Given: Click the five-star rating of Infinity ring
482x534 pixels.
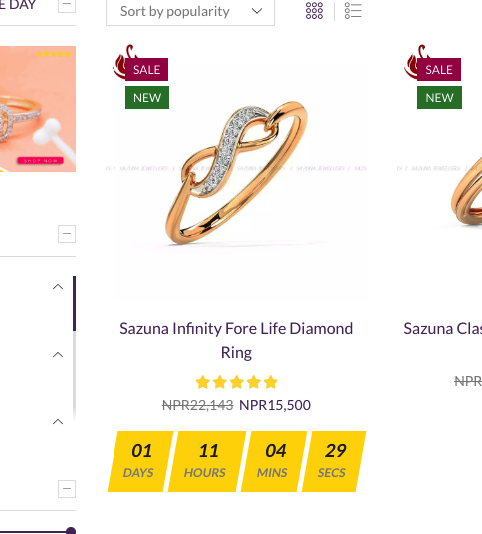Looking at the screenshot, I should point(236,382).
